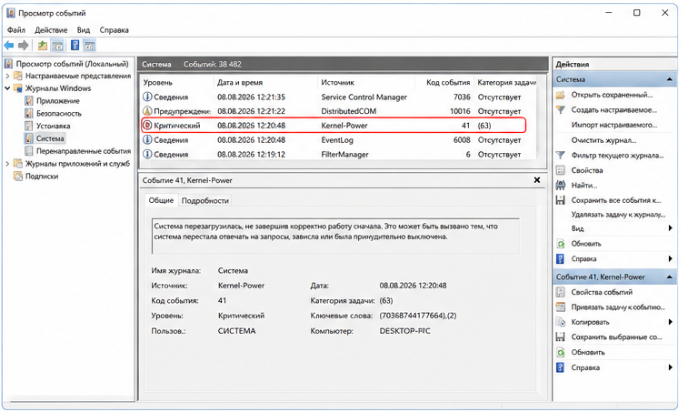Click the blue Help question-mark toolbar icon

(x=75, y=45)
